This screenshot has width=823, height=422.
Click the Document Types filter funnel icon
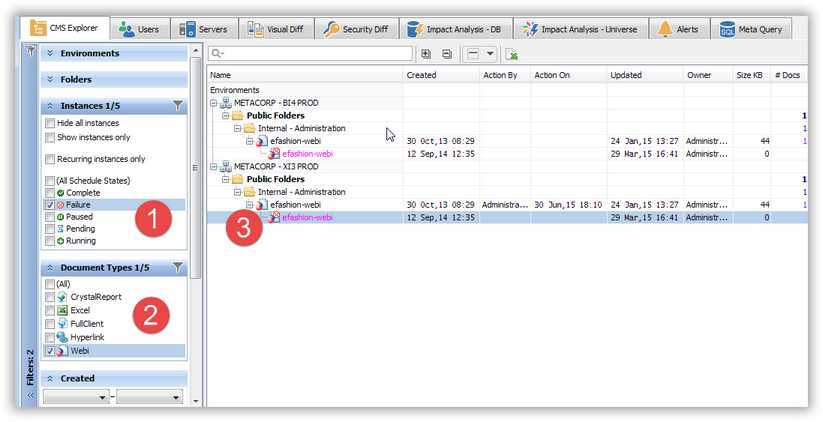click(177, 268)
